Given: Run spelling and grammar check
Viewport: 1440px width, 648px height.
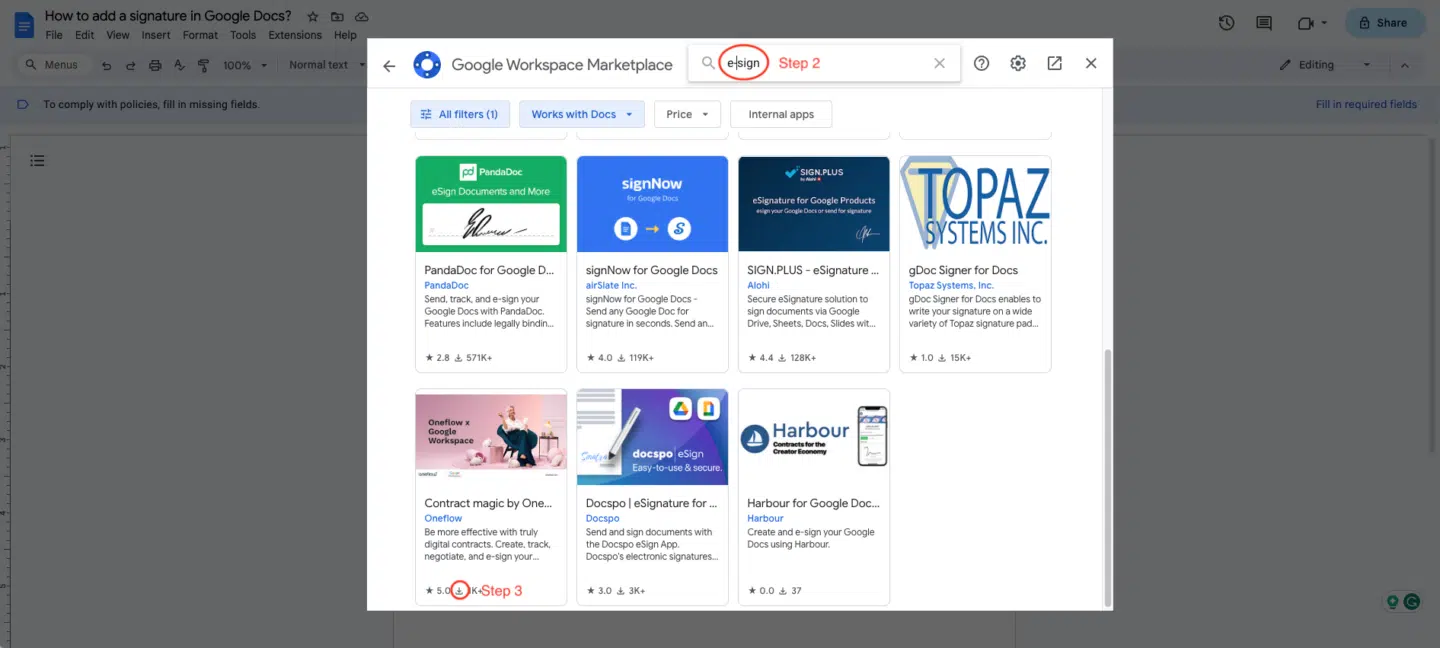Looking at the screenshot, I should [179, 65].
